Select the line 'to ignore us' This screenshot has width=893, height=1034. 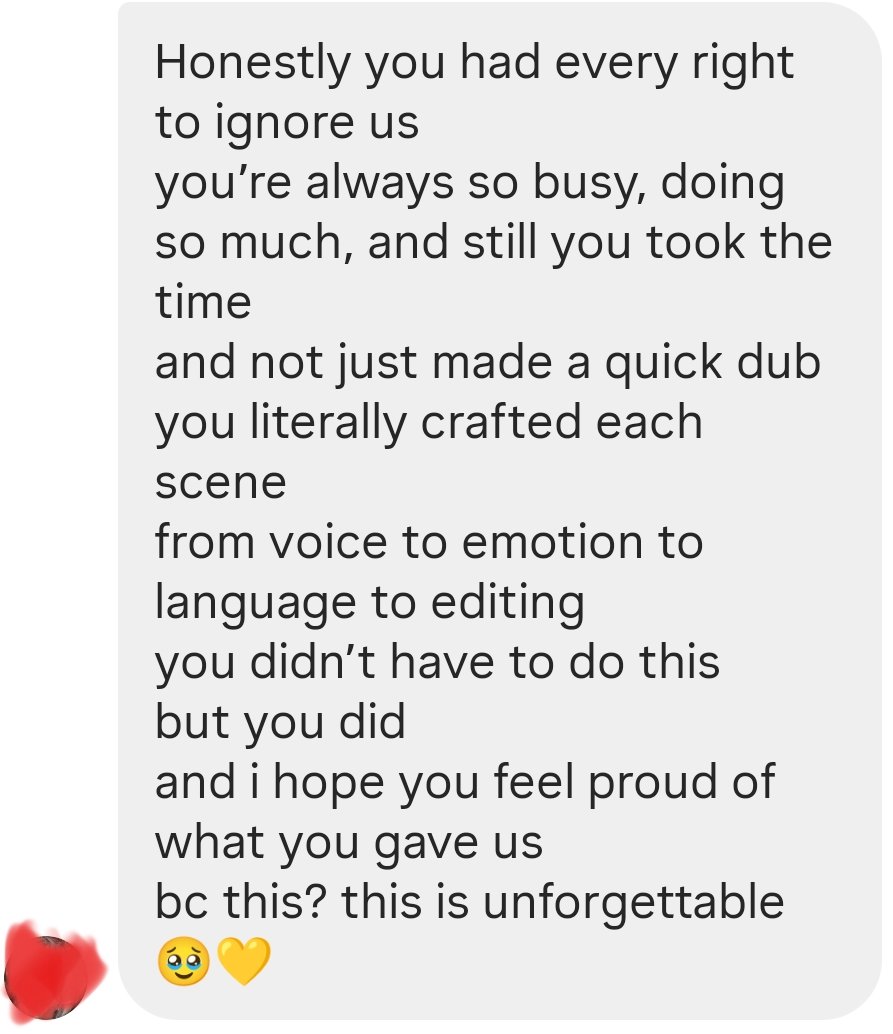pyautogui.click(x=287, y=124)
